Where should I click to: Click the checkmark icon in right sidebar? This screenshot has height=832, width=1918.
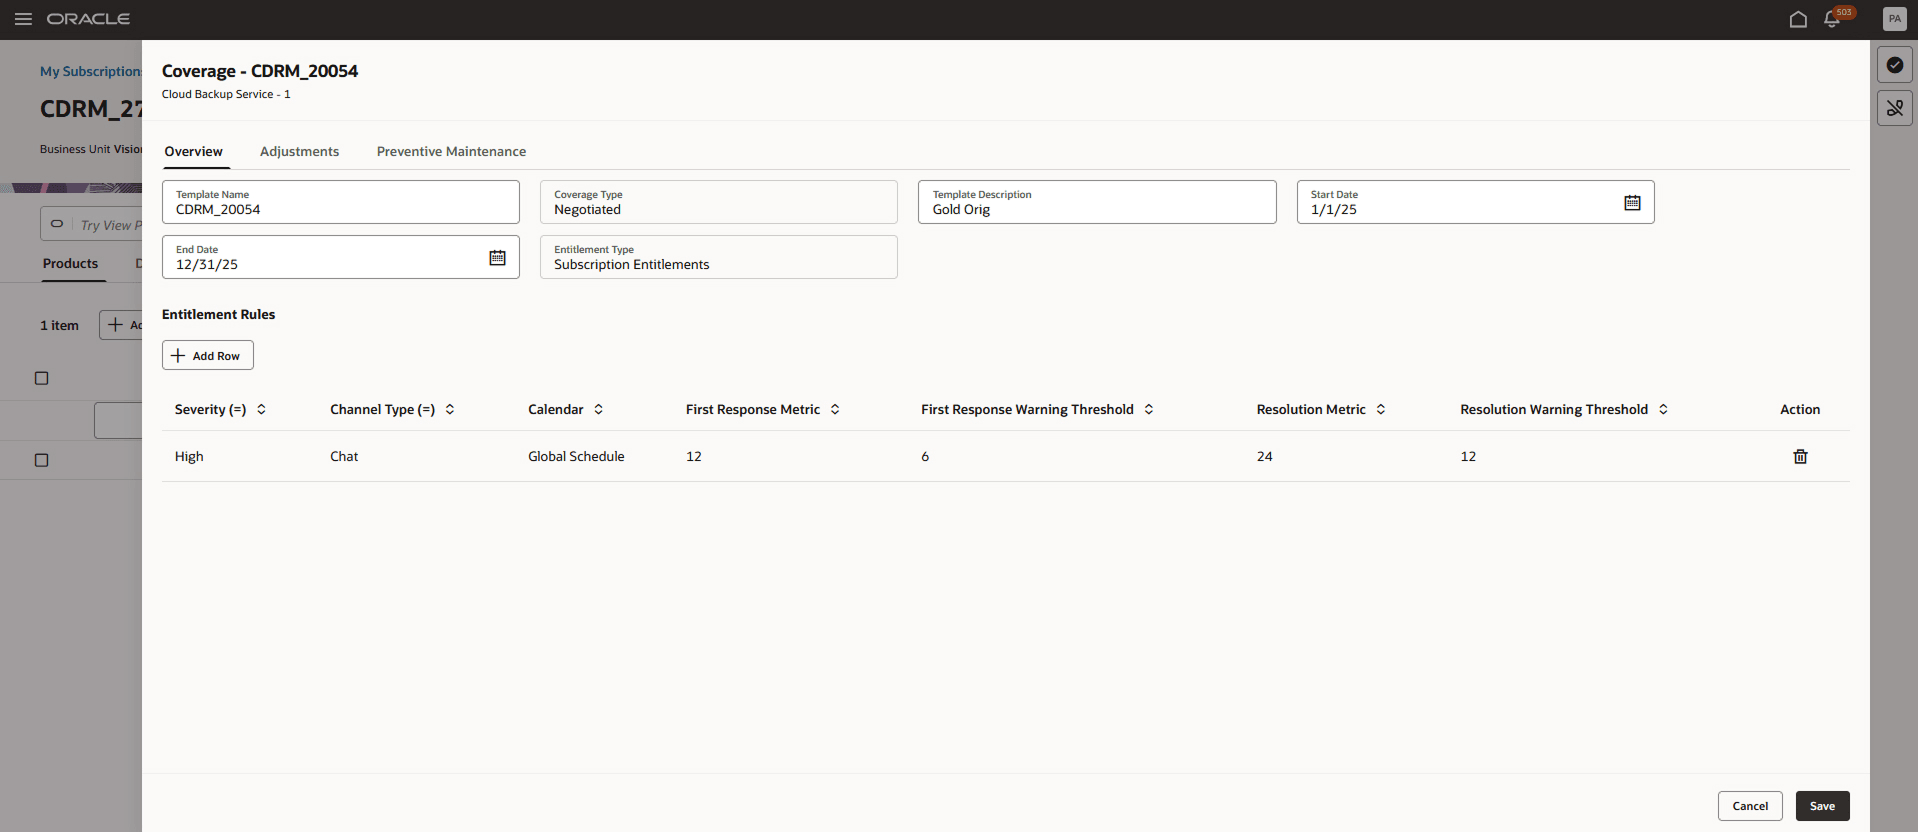tap(1894, 65)
